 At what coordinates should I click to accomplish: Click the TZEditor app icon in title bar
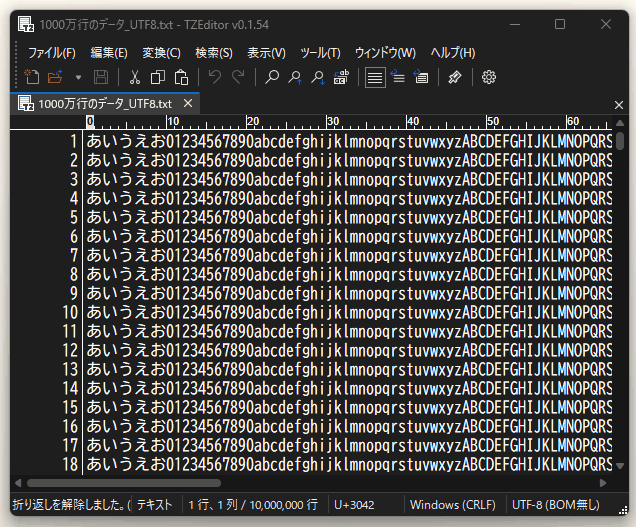(26, 24)
